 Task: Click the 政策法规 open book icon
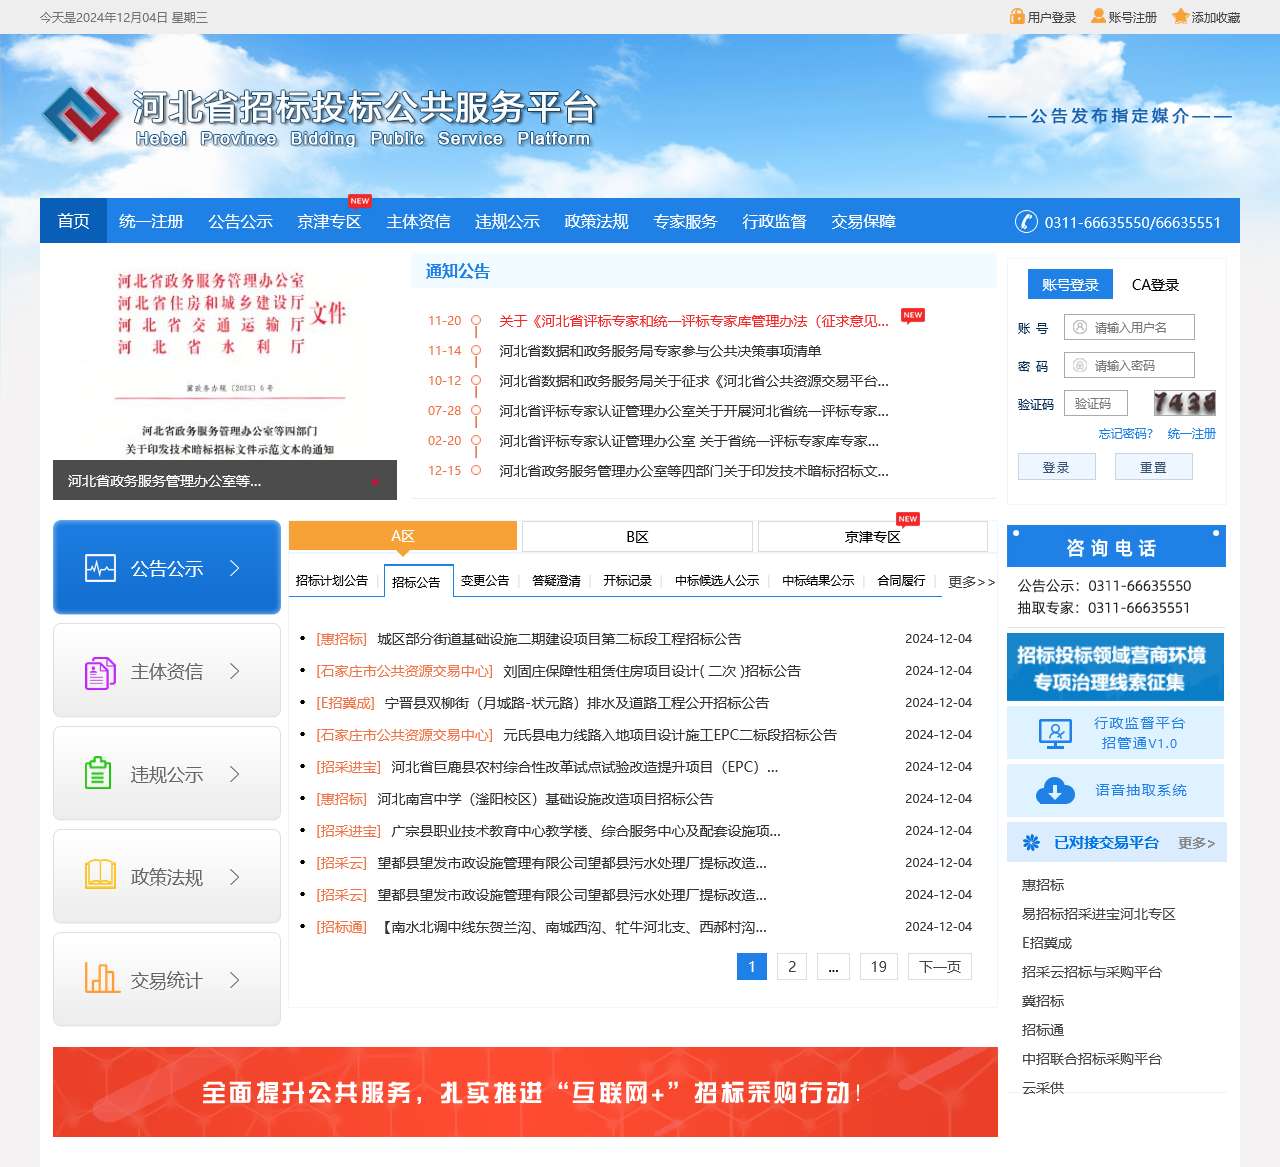pos(100,875)
